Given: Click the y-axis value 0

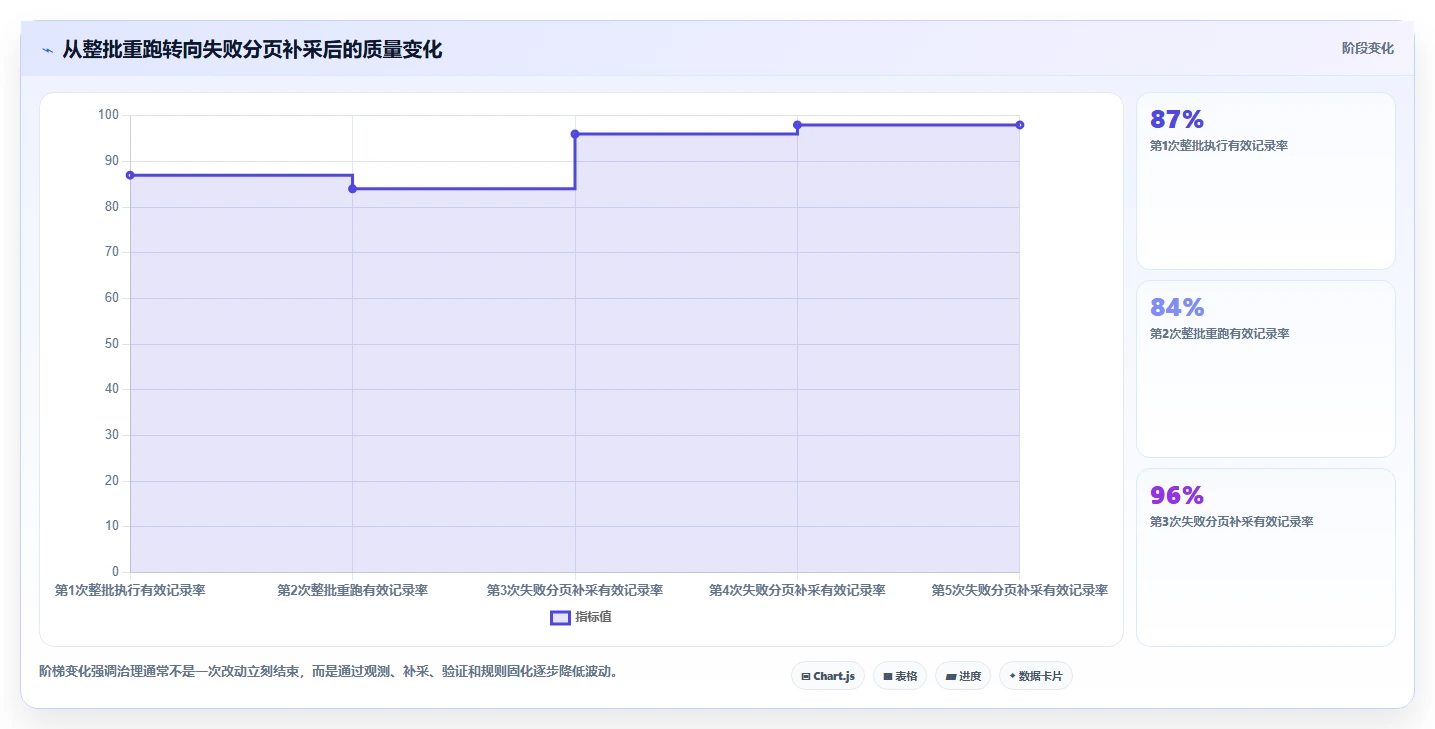Looking at the screenshot, I should pos(115,572).
